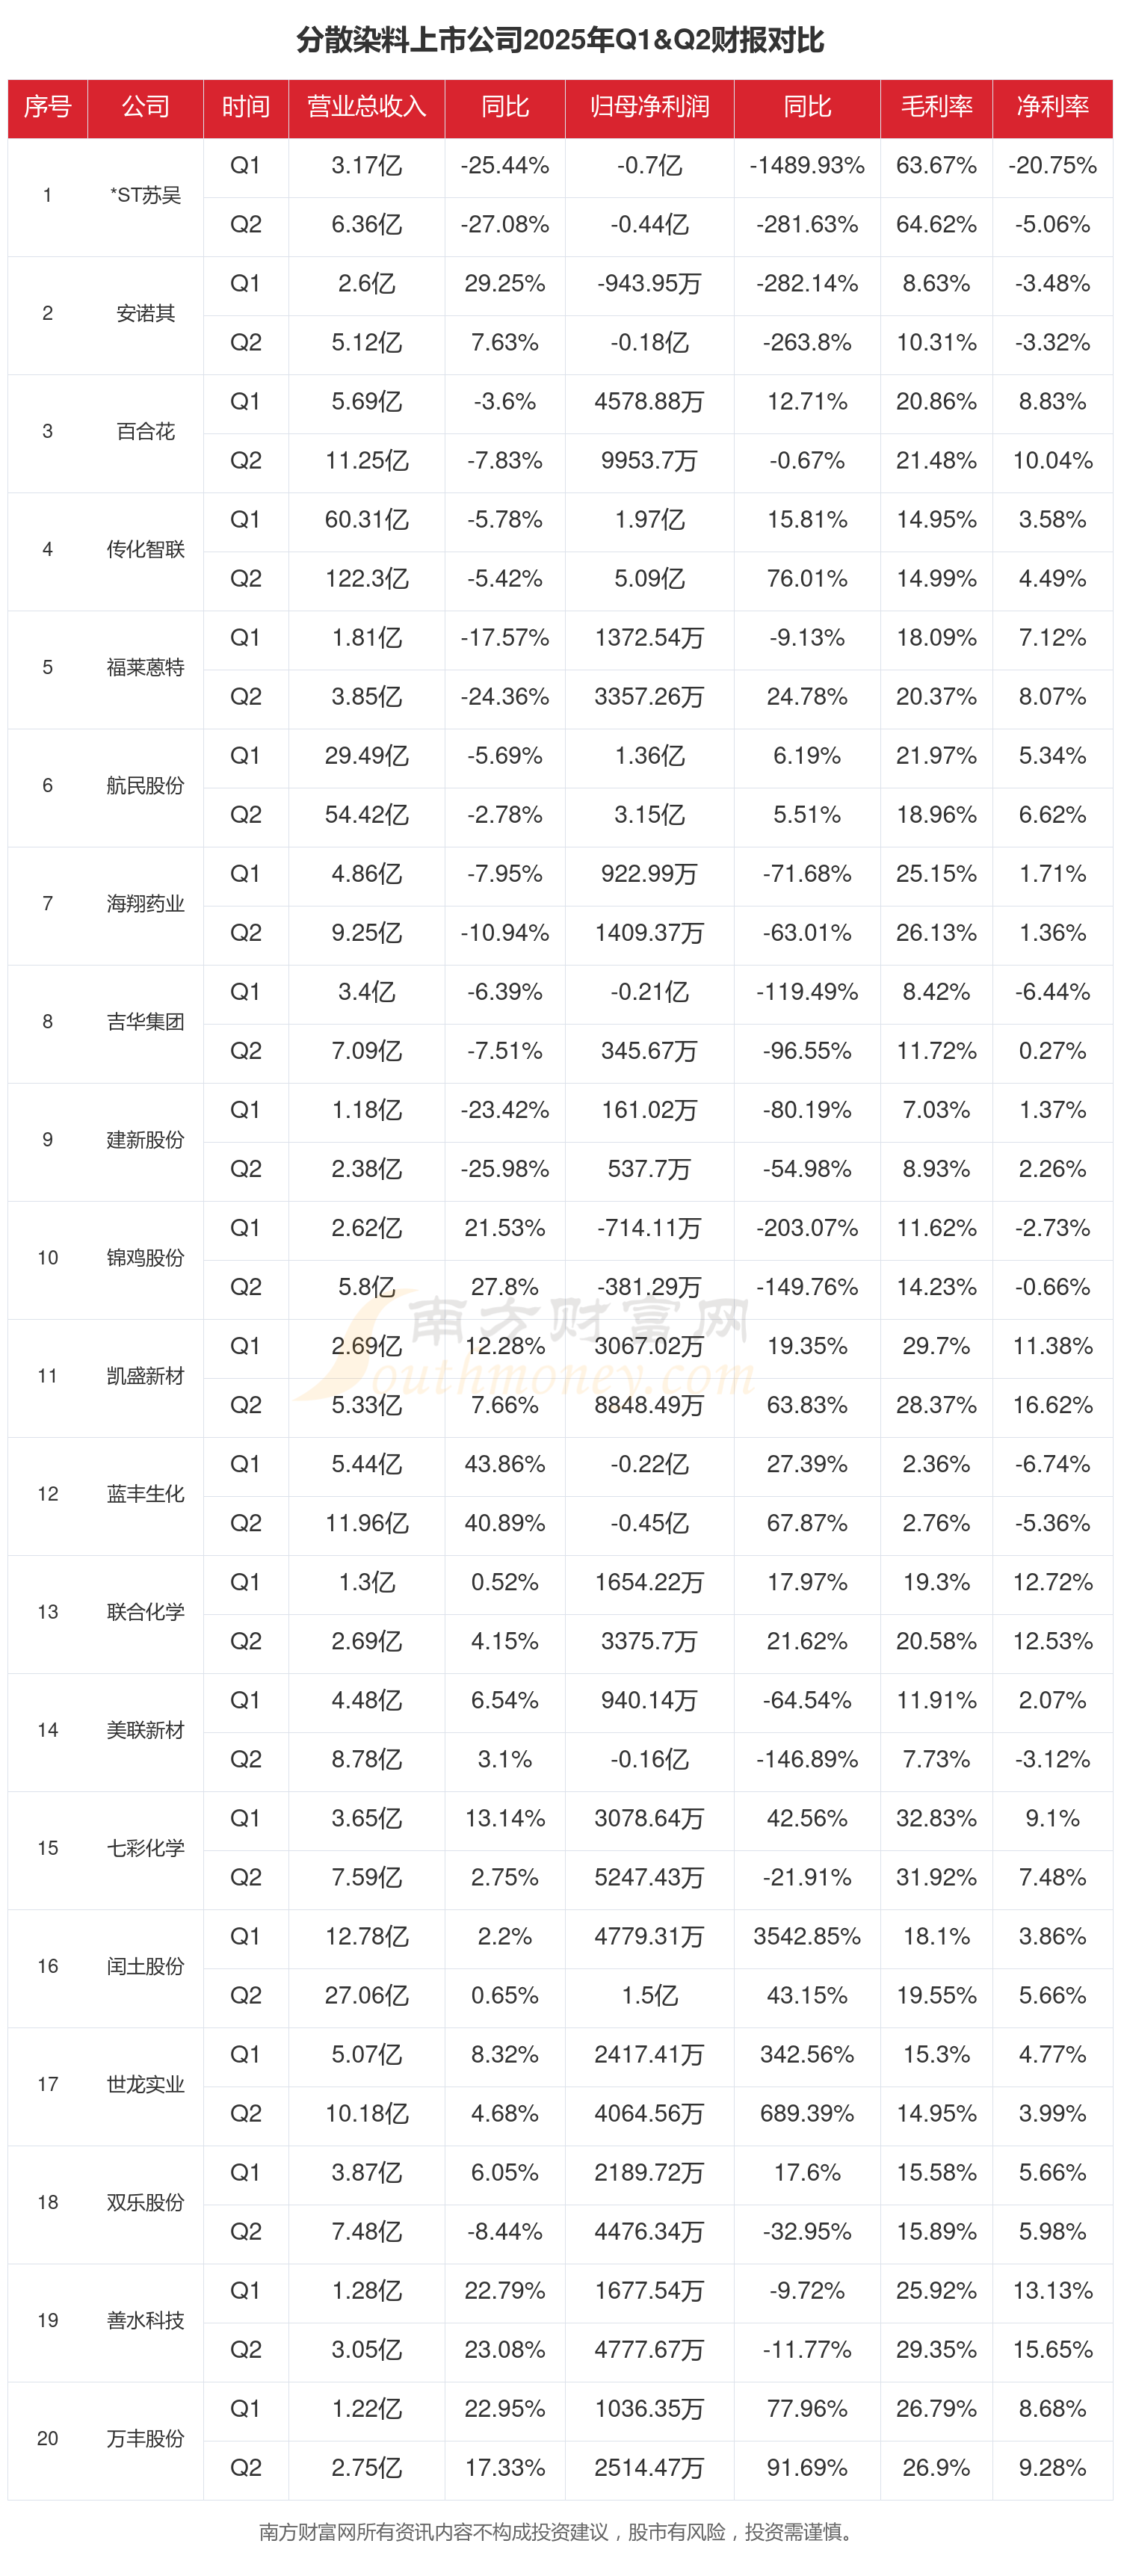The width and height of the screenshot is (1121, 2576).
Task: Click the 营业总收入 column header
Action: 366,107
